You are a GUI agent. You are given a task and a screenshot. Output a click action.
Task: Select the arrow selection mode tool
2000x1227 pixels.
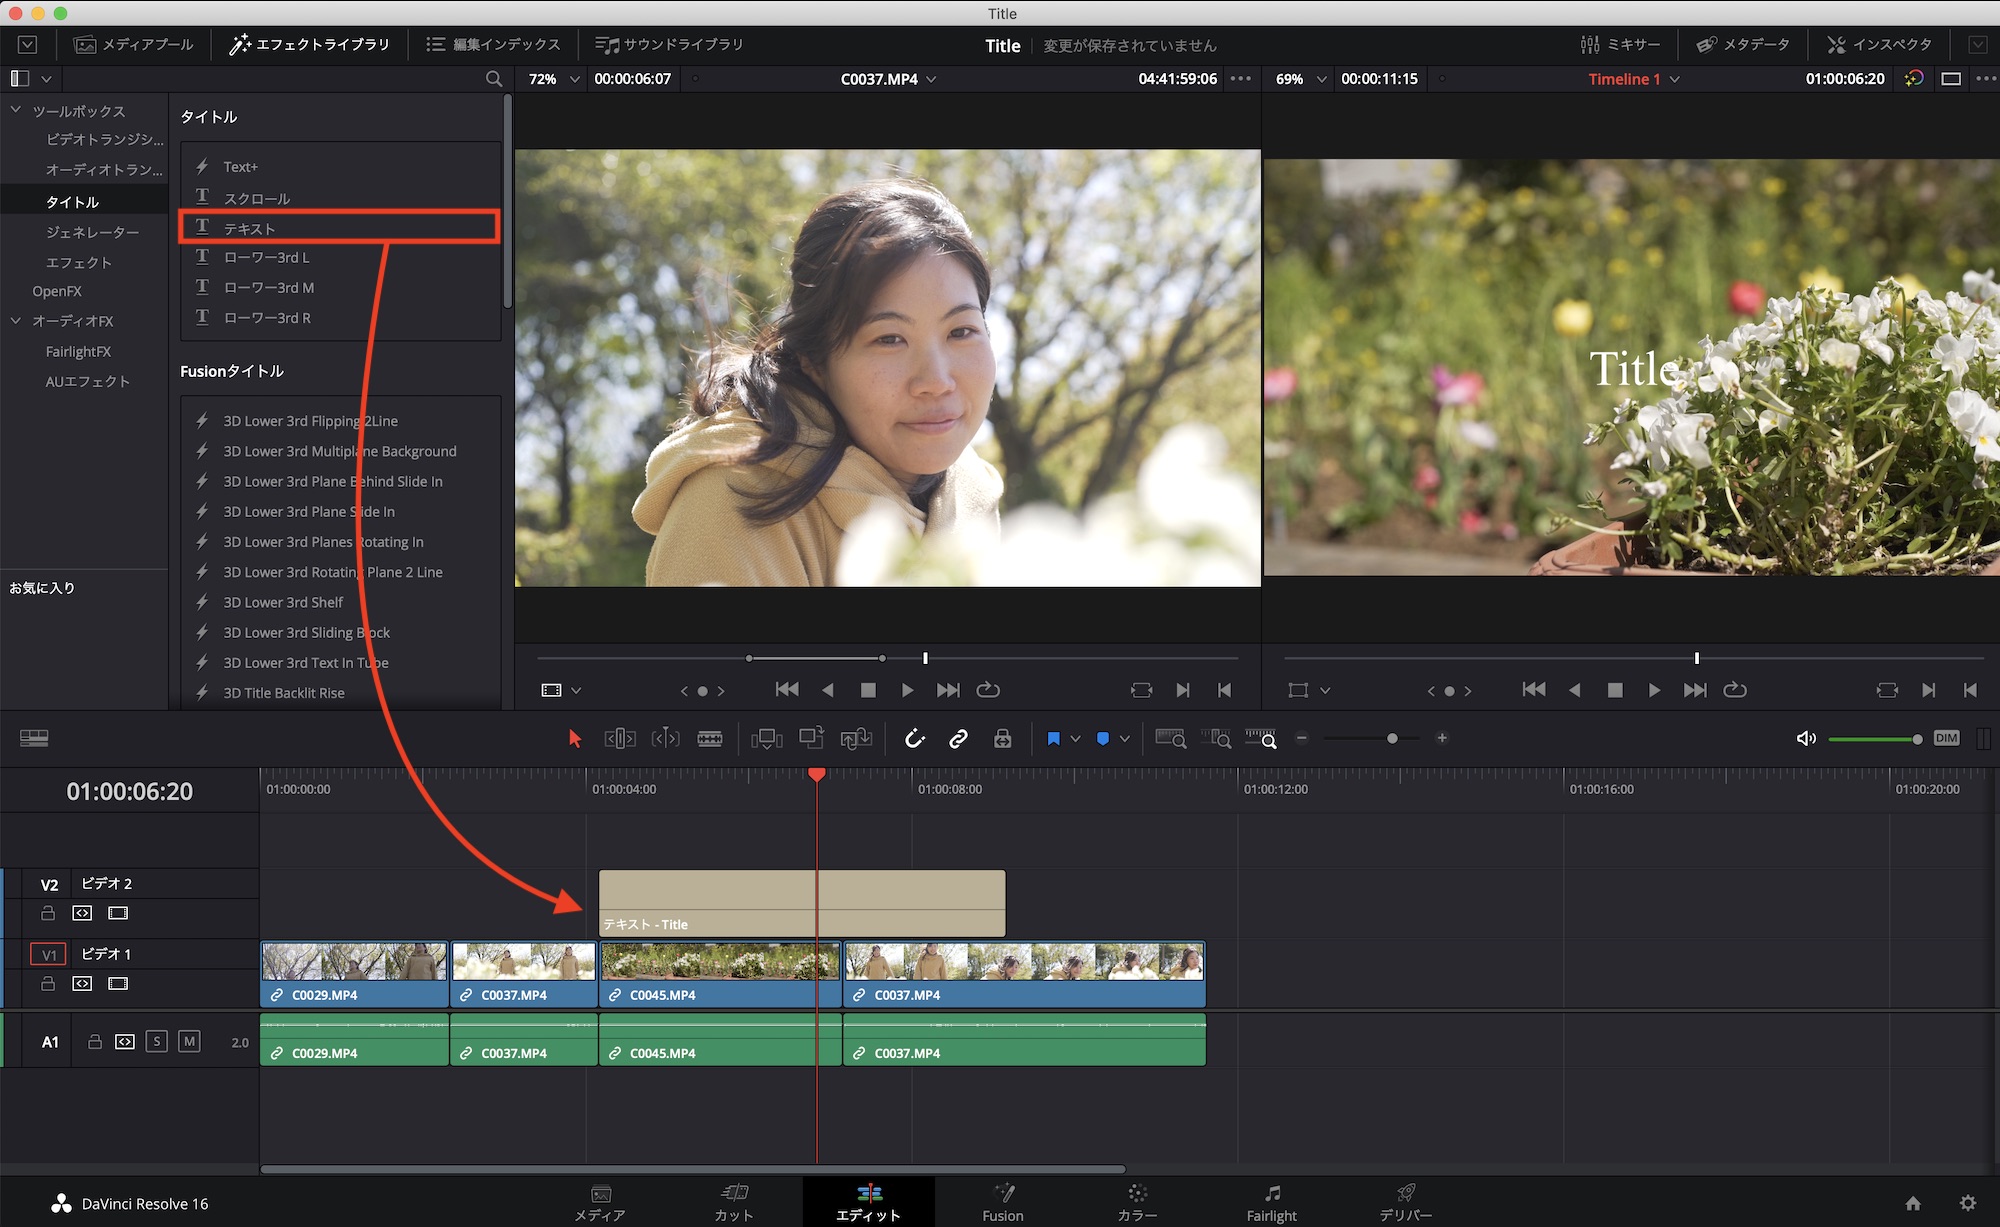click(575, 739)
